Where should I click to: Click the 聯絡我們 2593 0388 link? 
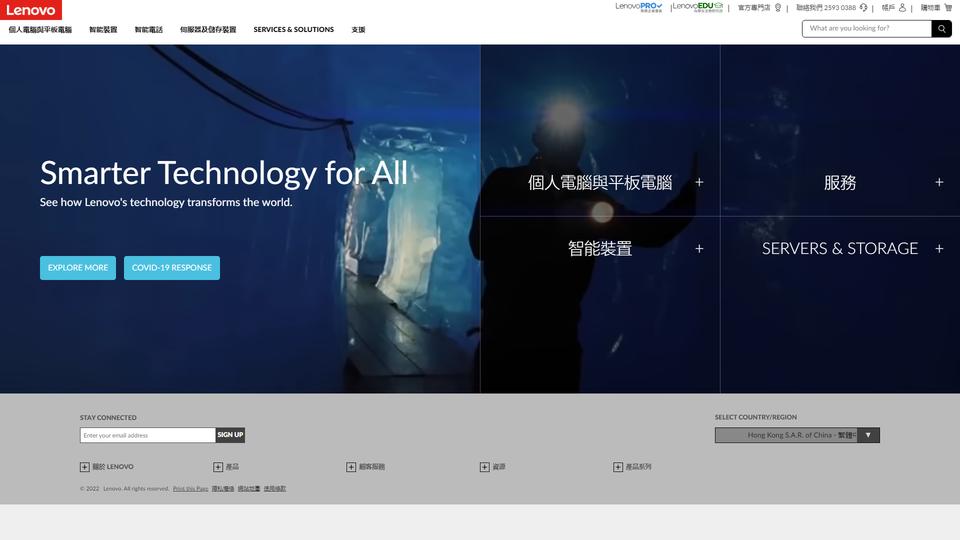(x=826, y=8)
